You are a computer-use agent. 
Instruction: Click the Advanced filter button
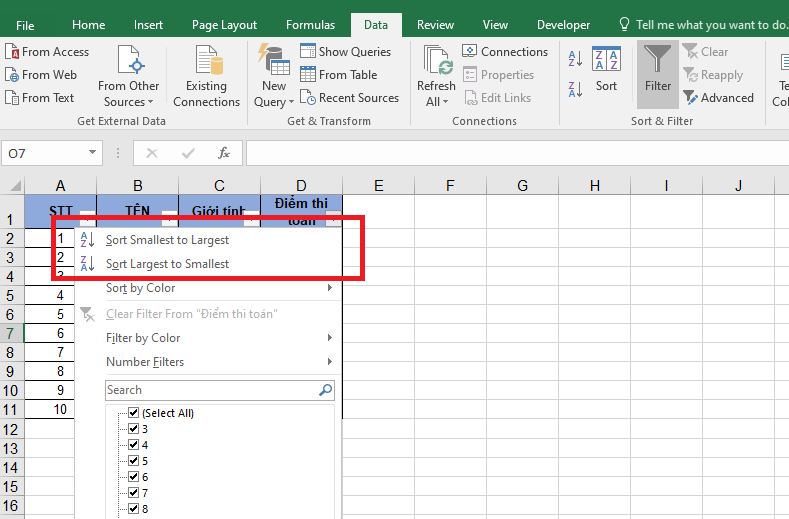(x=718, y=98)
